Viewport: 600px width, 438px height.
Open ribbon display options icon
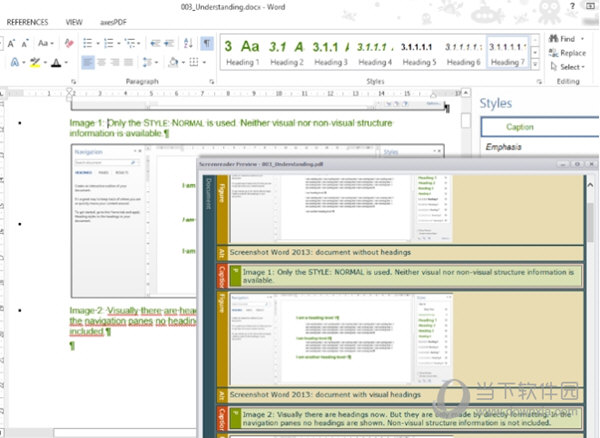click(x=590, y=7)
